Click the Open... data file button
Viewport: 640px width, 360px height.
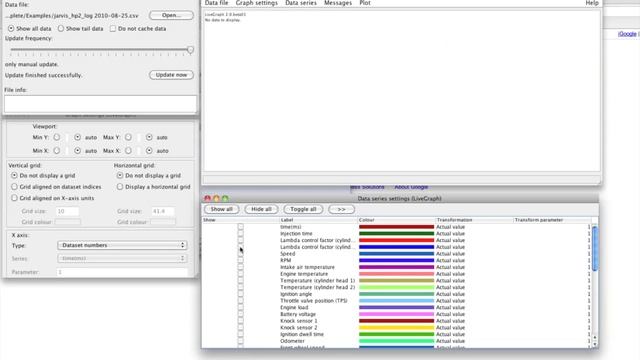click(171, 15)
